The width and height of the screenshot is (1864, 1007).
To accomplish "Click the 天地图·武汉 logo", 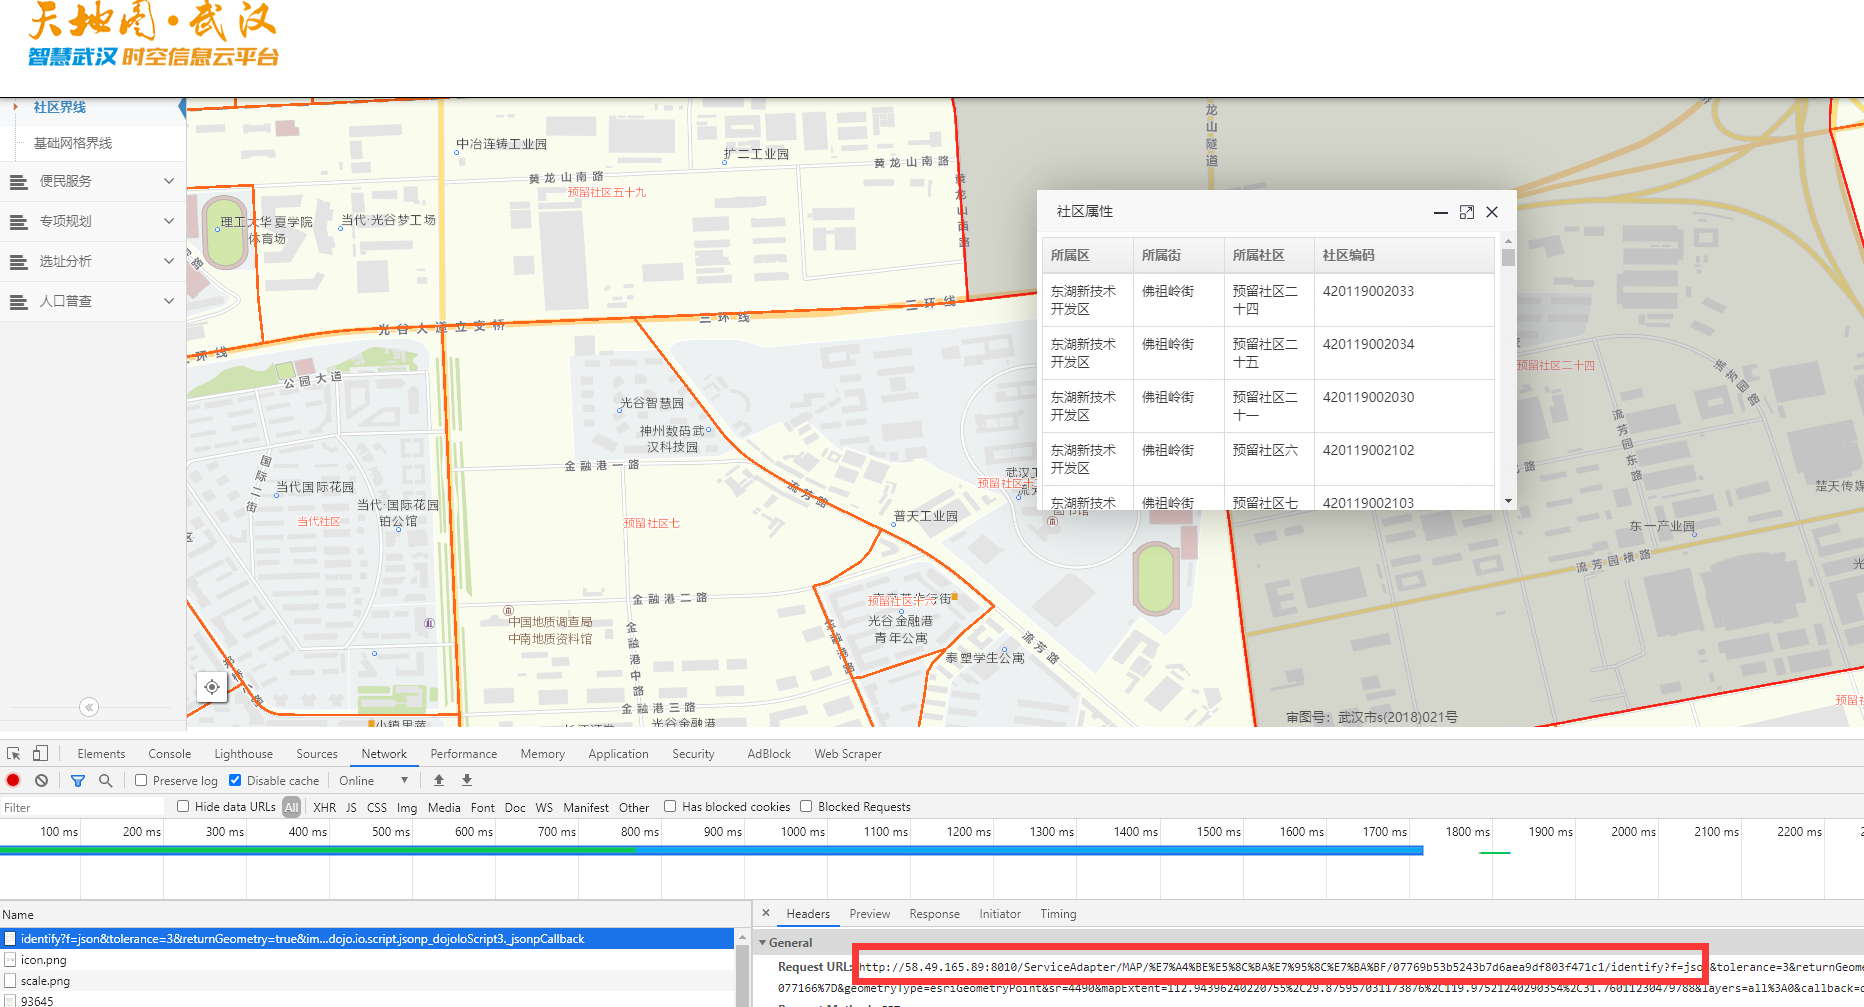I will point(152,34).
